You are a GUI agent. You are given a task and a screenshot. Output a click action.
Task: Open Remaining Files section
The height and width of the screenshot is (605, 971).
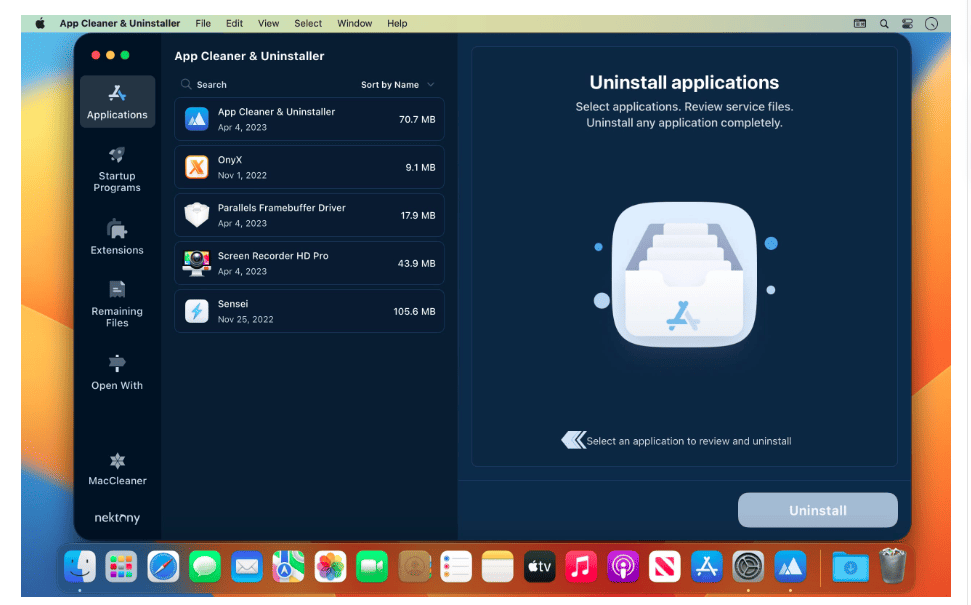pyautogui.click(x=117, y=304)
